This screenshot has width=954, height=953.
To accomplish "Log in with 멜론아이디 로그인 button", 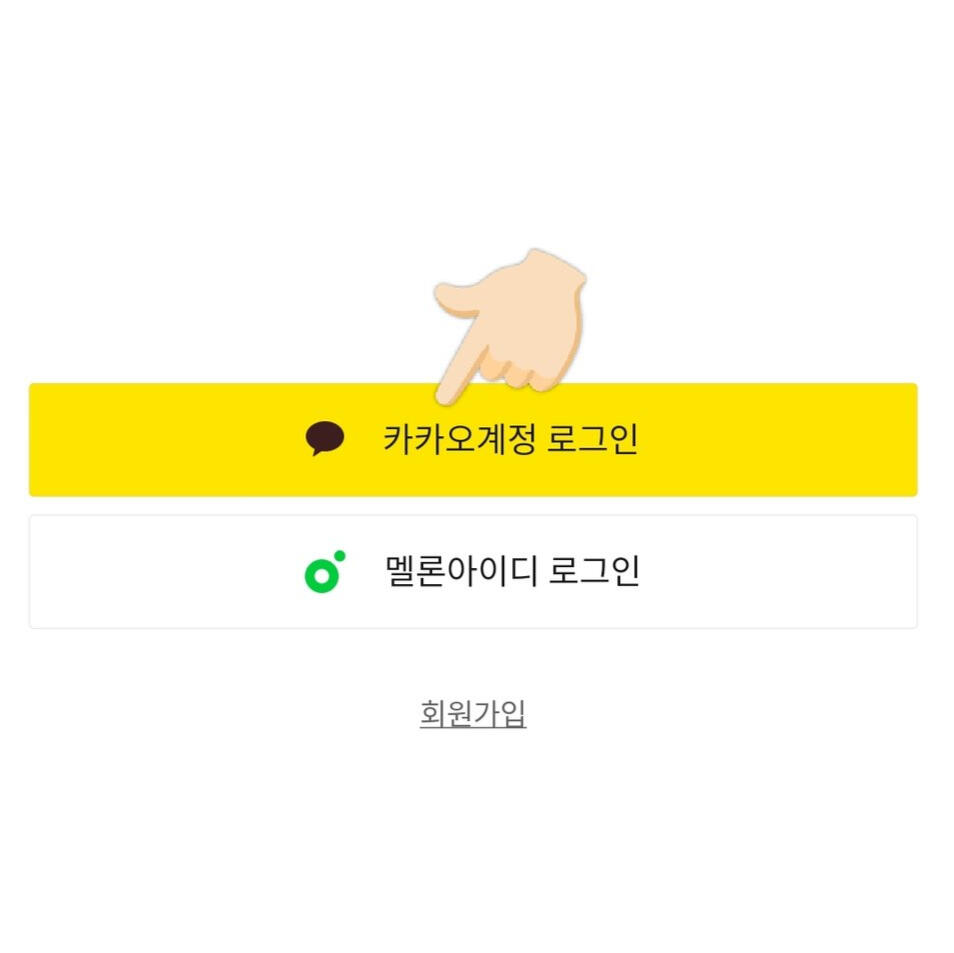I will [473, 572].
